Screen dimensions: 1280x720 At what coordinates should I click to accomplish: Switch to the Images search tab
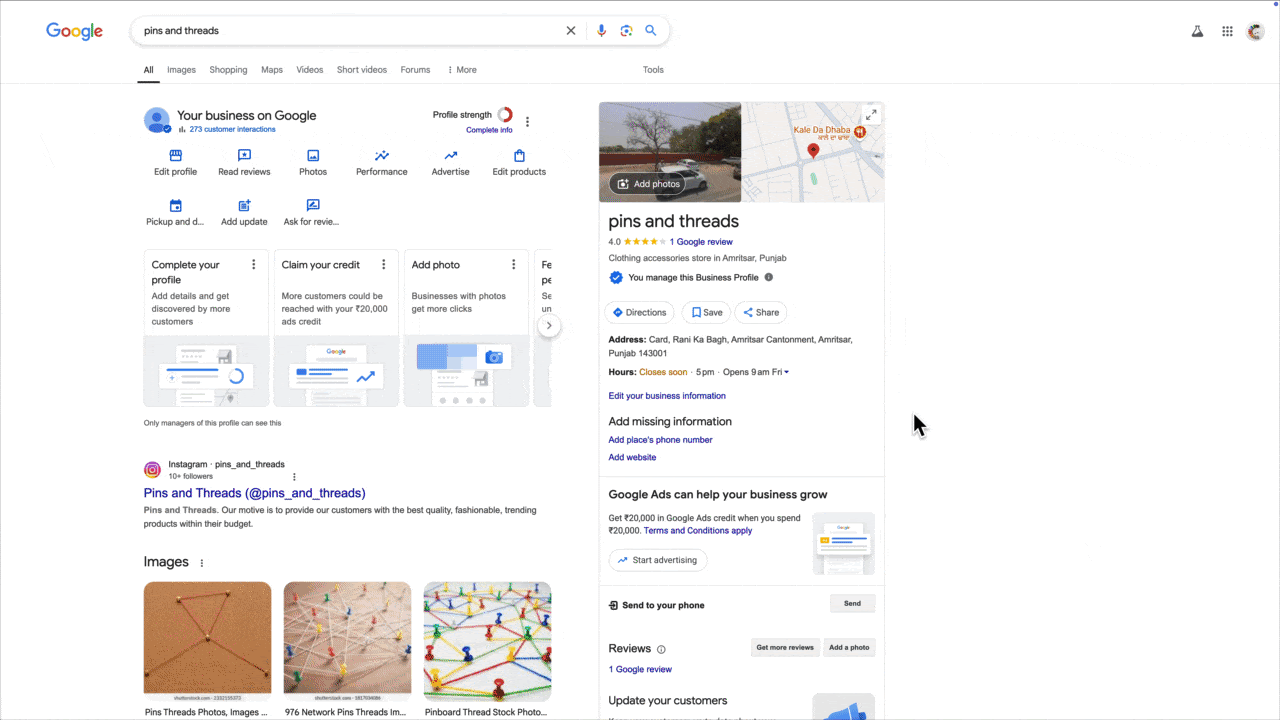click(x=181, y=69)
